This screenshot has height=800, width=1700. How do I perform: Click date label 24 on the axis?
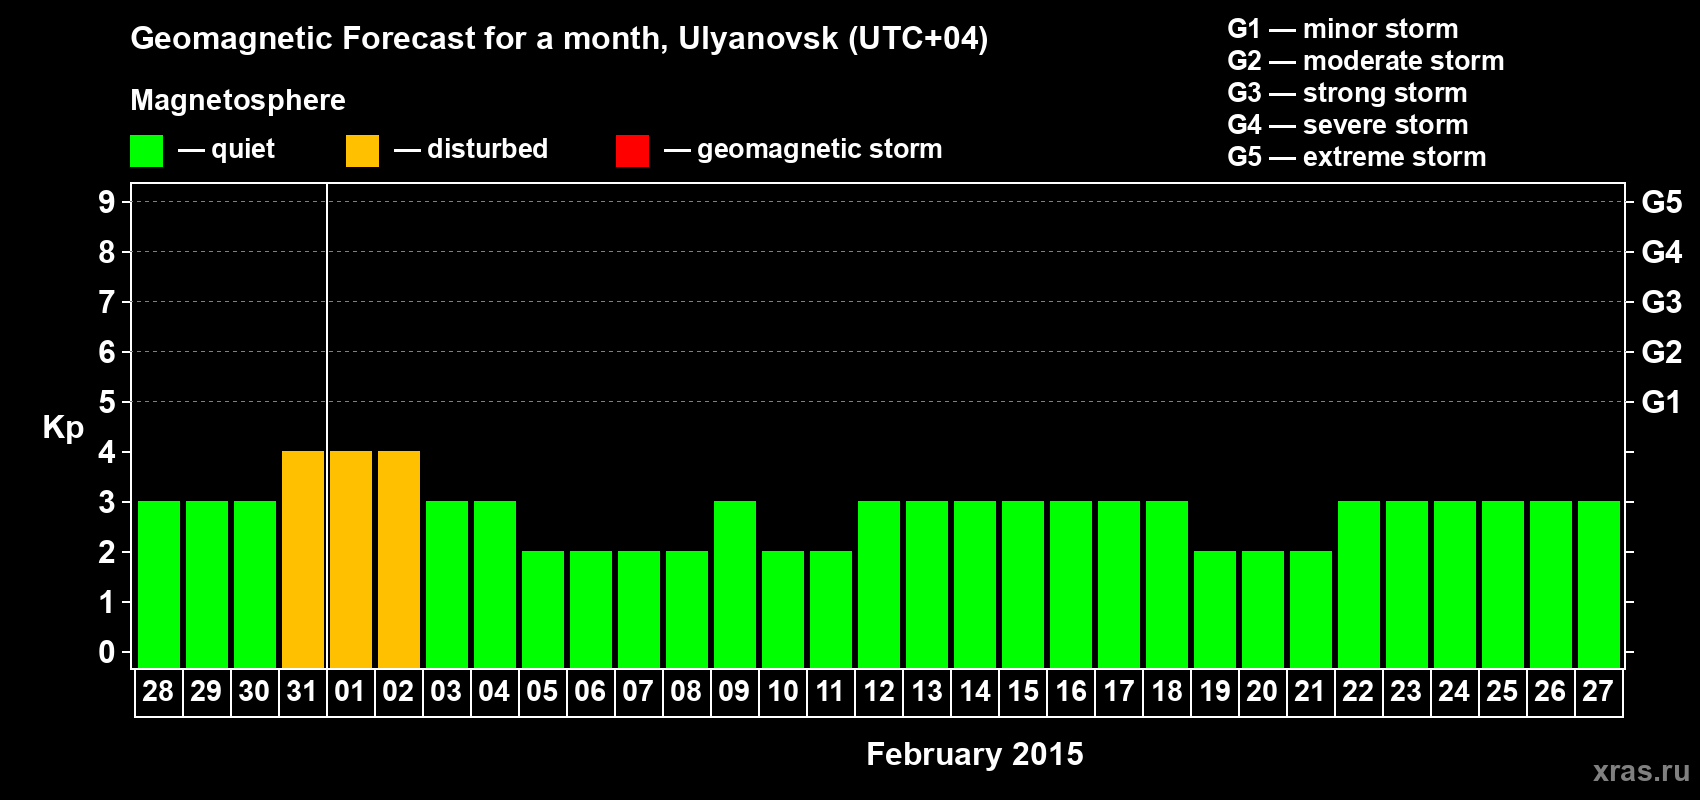1454,692
